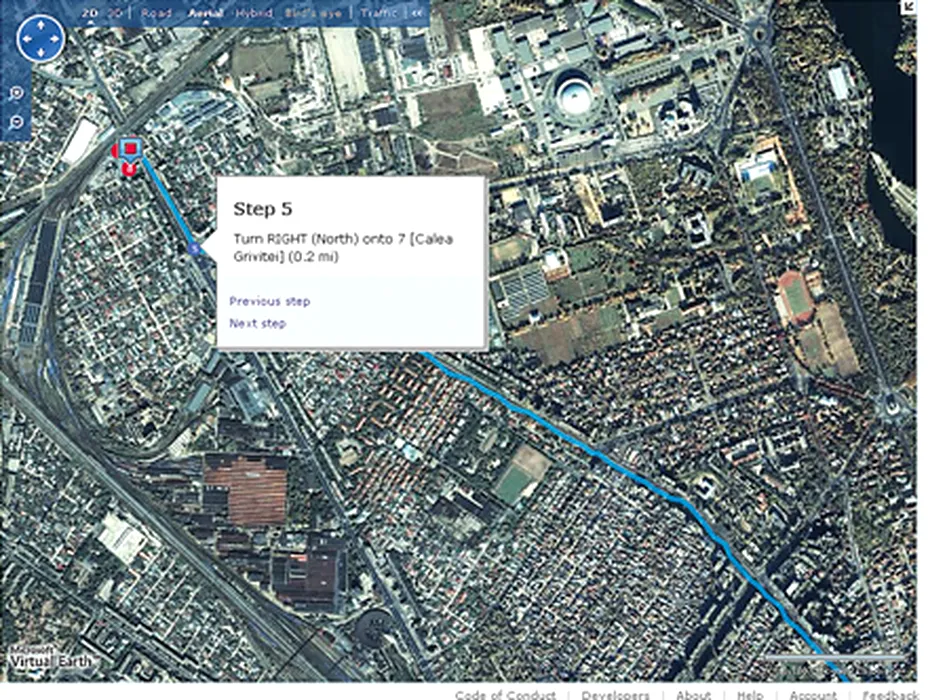Collapse the map toolbar with double chevron
928x700 pixels.
[417, 12]
